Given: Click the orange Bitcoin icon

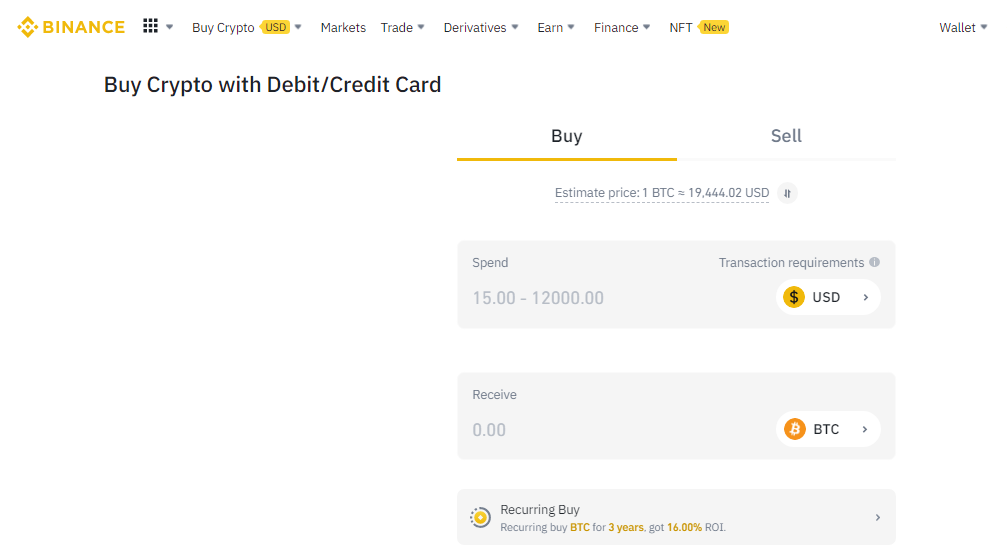Looking at the screenshot, I should tap(794, 429).
